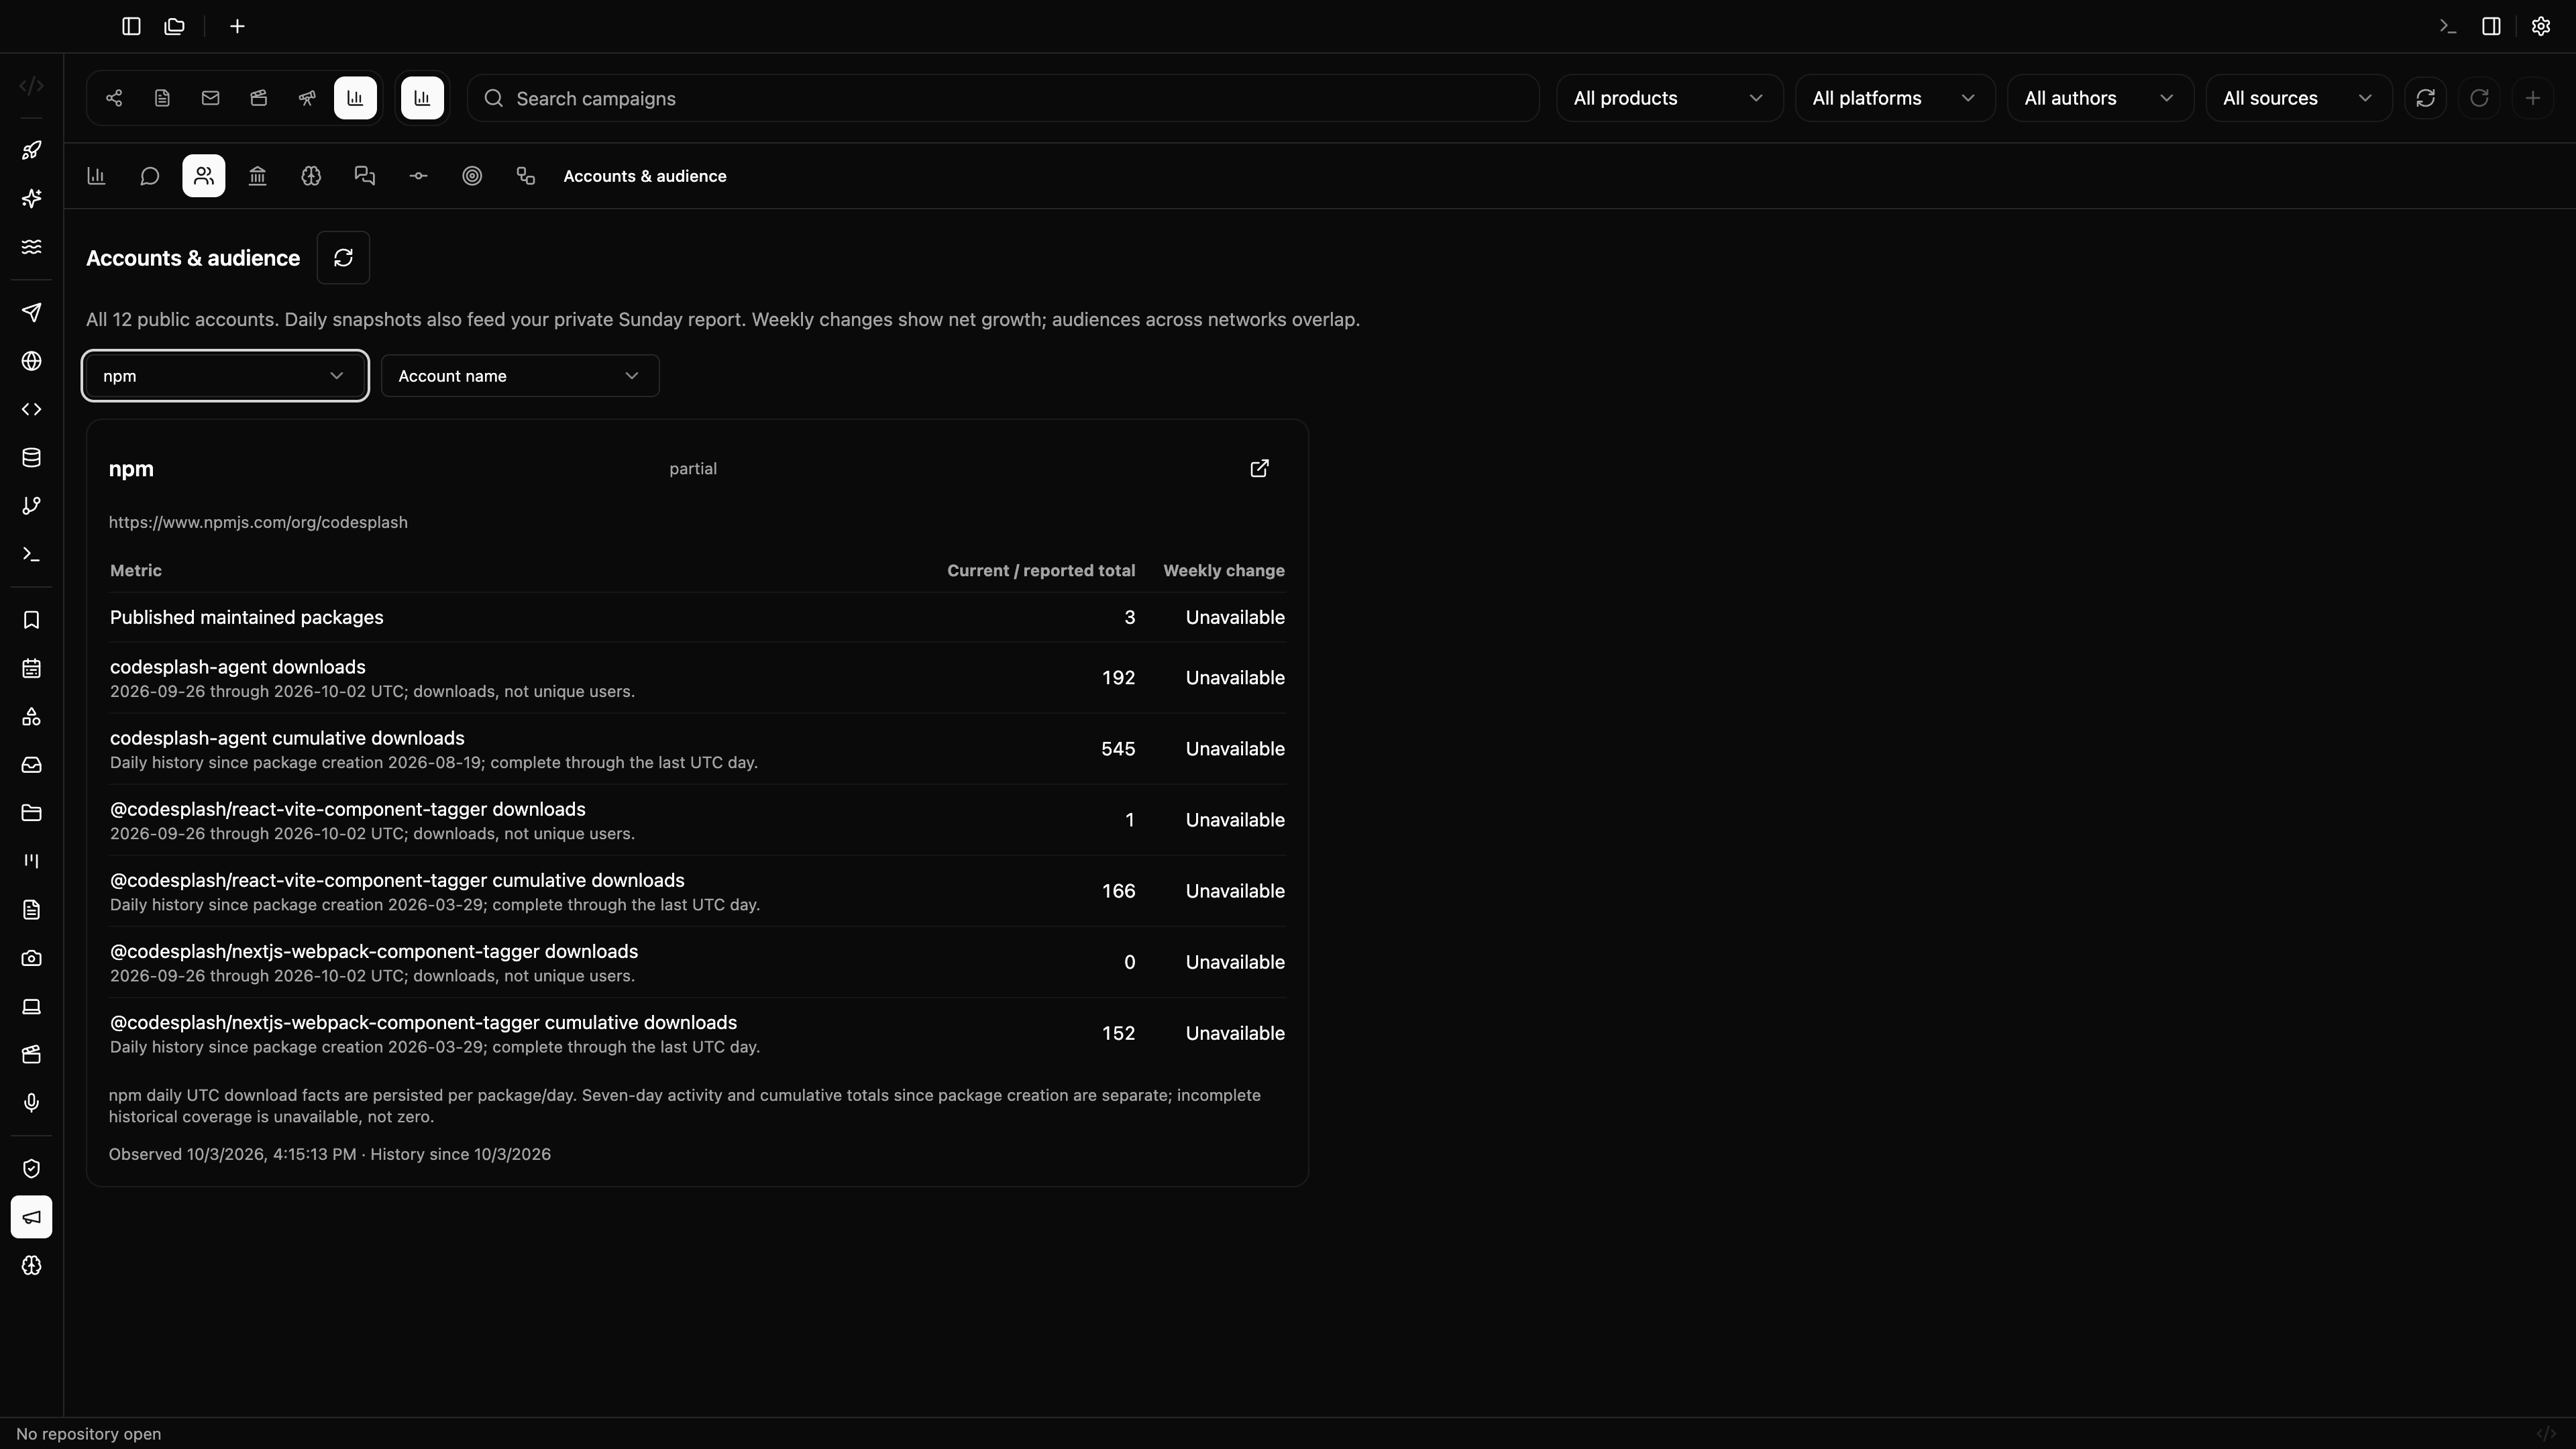Open the Account name sort dropdown

point(520,376)
